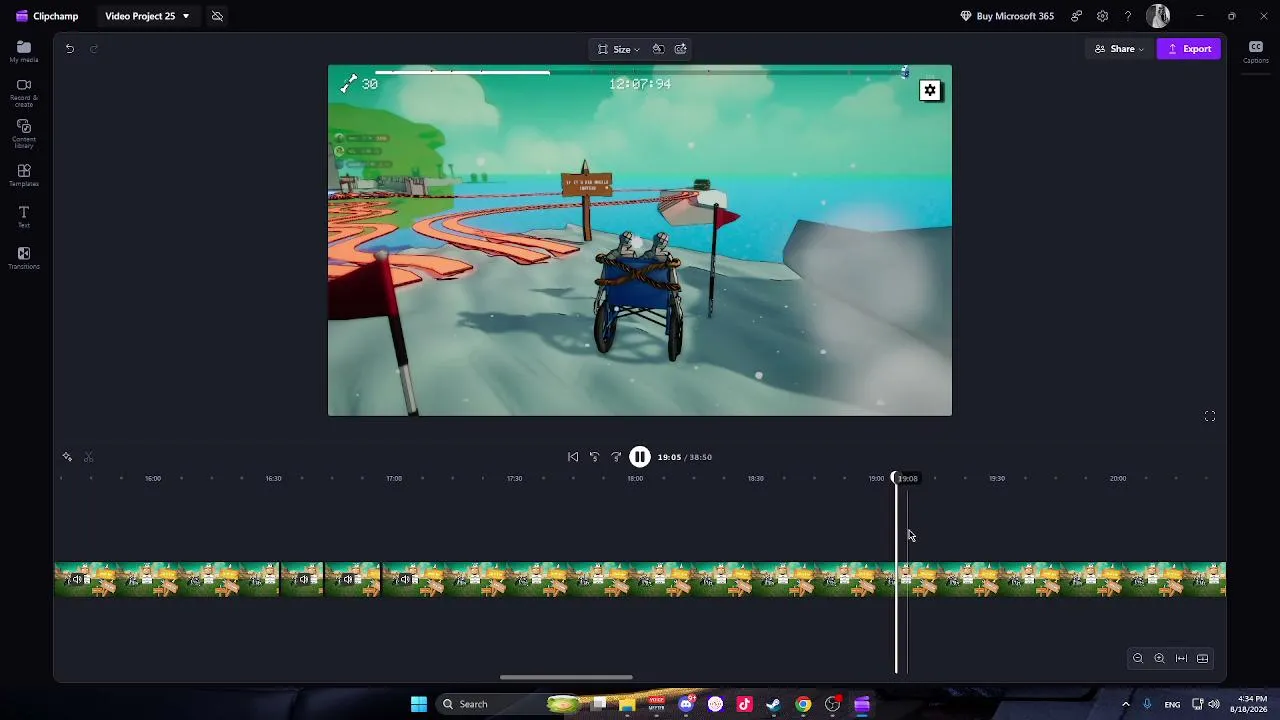Open the Share dropdown
Screen dimensions: 1280x720
[1119, 49]
